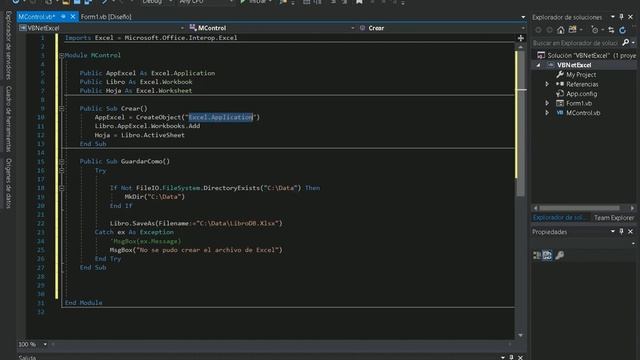Open Explorador de soluciones window position menu

coord(613,17)
